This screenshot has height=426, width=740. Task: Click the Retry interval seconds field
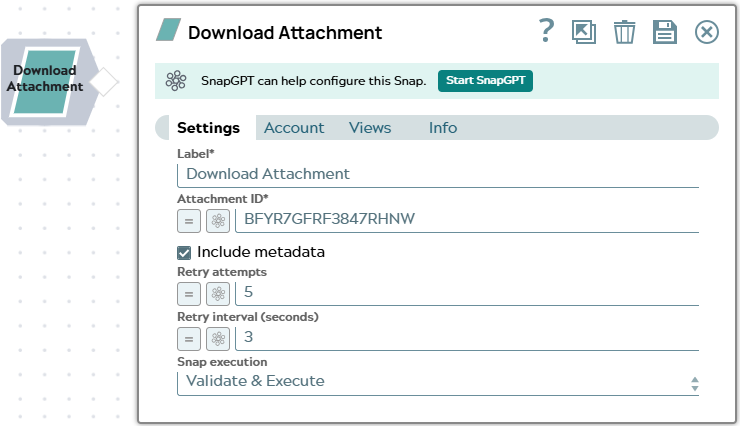pos(467,338)
